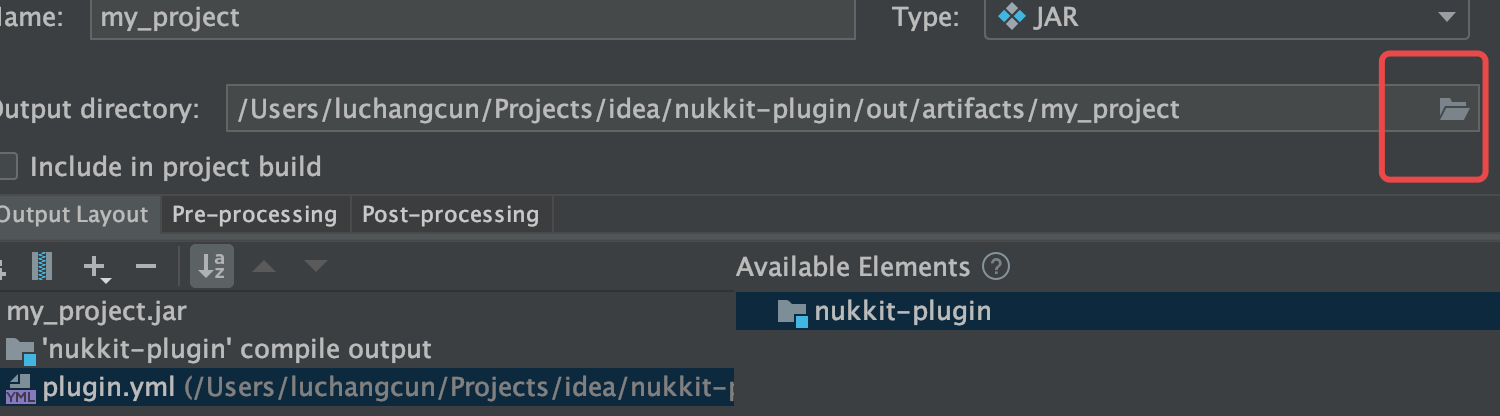This screenshot has width=1500, height=416.
Task: Toggle Sort Elements by Names and Types
Action: pos(212,266)
